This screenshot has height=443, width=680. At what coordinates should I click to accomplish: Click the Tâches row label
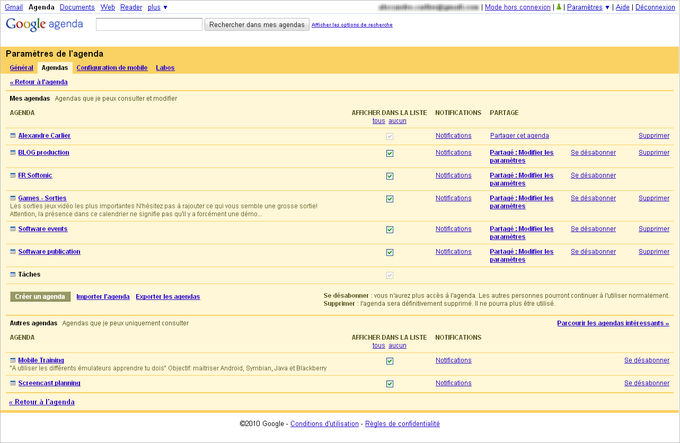(x=29, y=274)
